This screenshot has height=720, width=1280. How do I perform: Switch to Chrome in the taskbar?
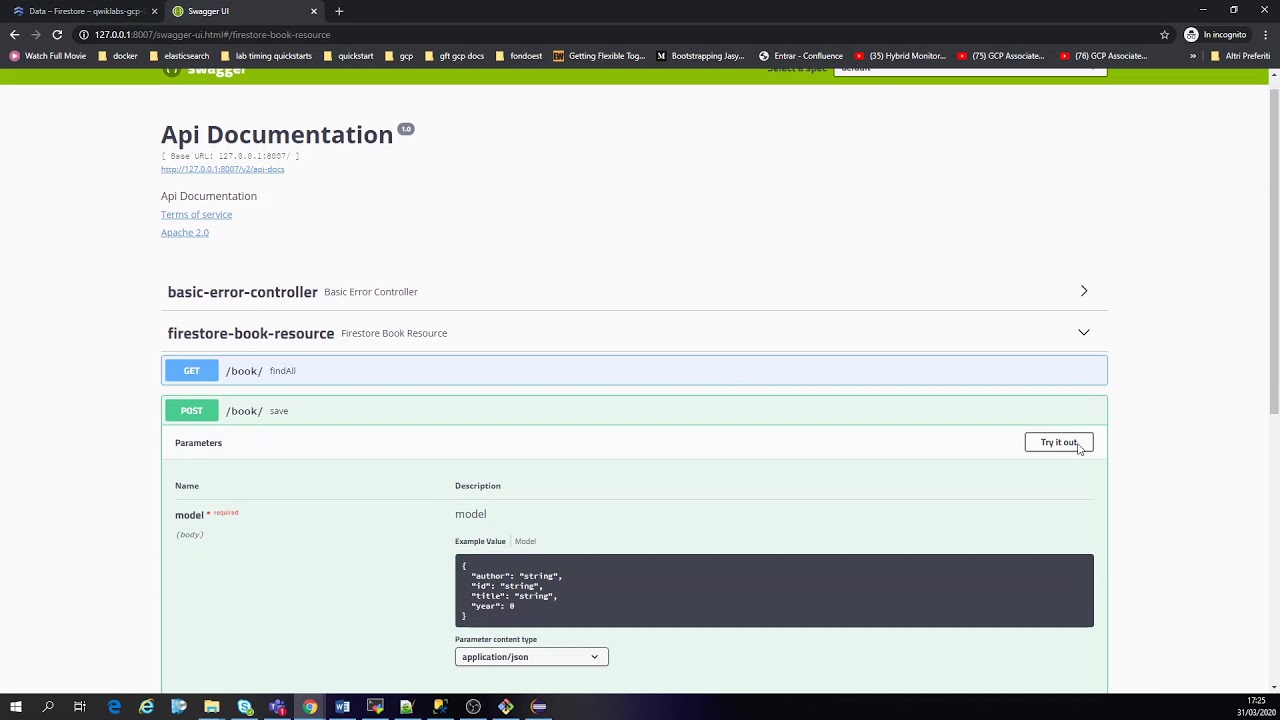point(310,707)
